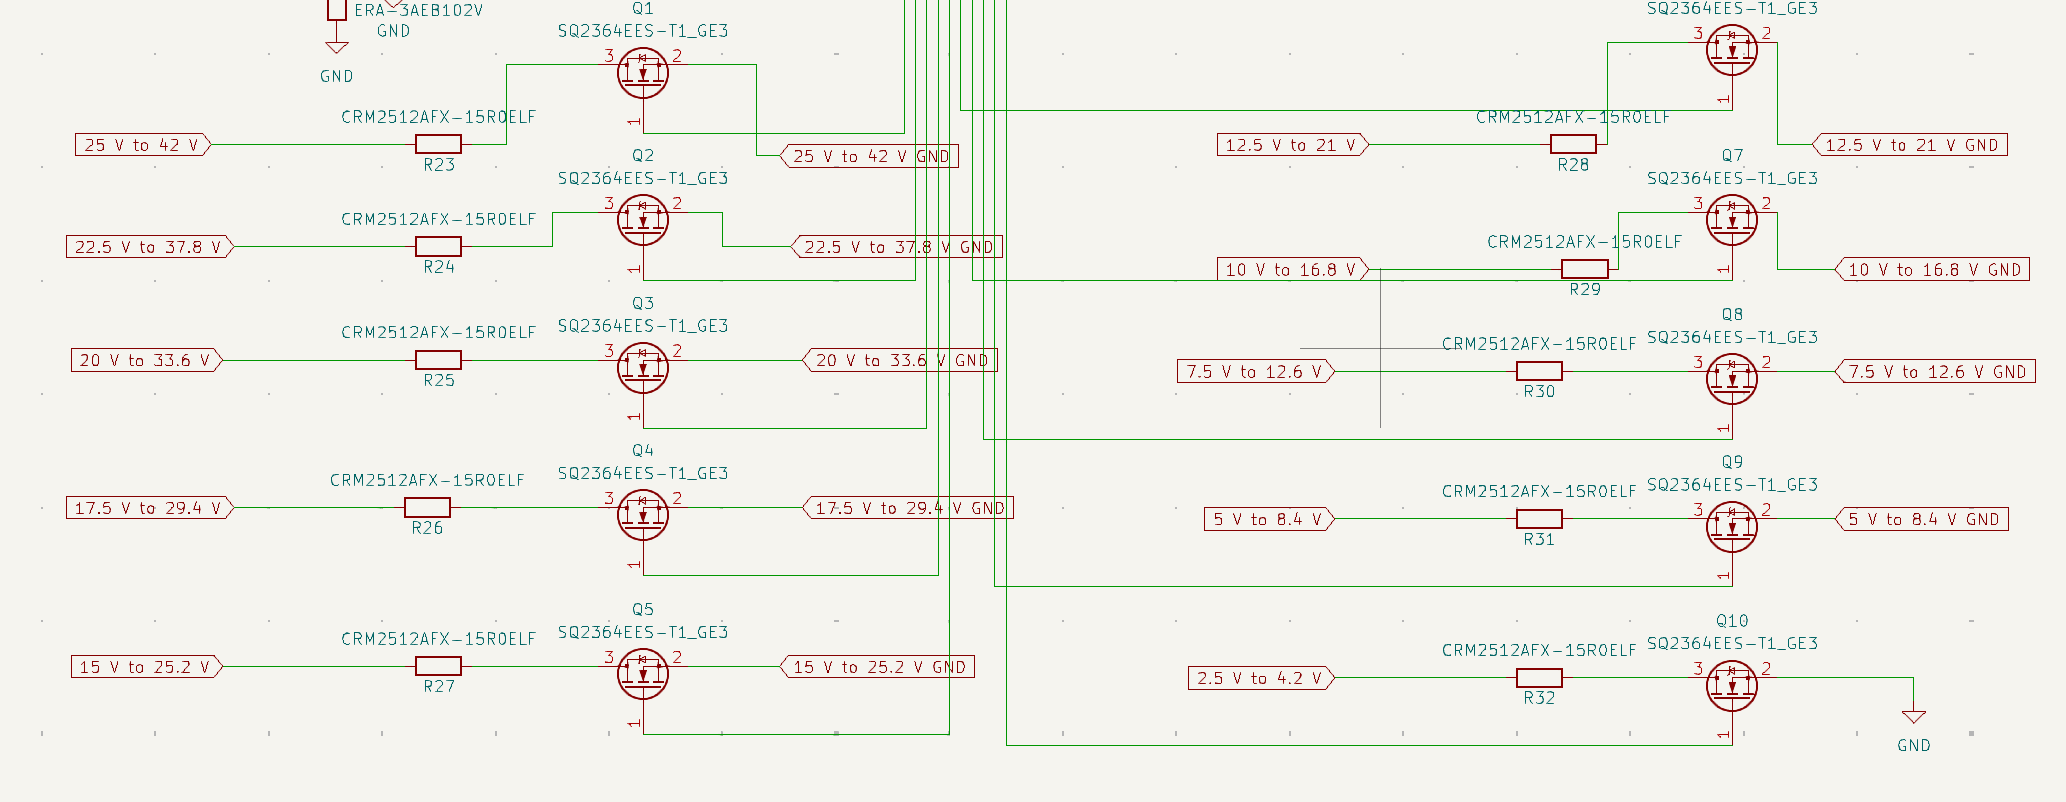Click the 'Q1' reference designator text
This screenshot has height=802, width=2066.
click(642, 9)
